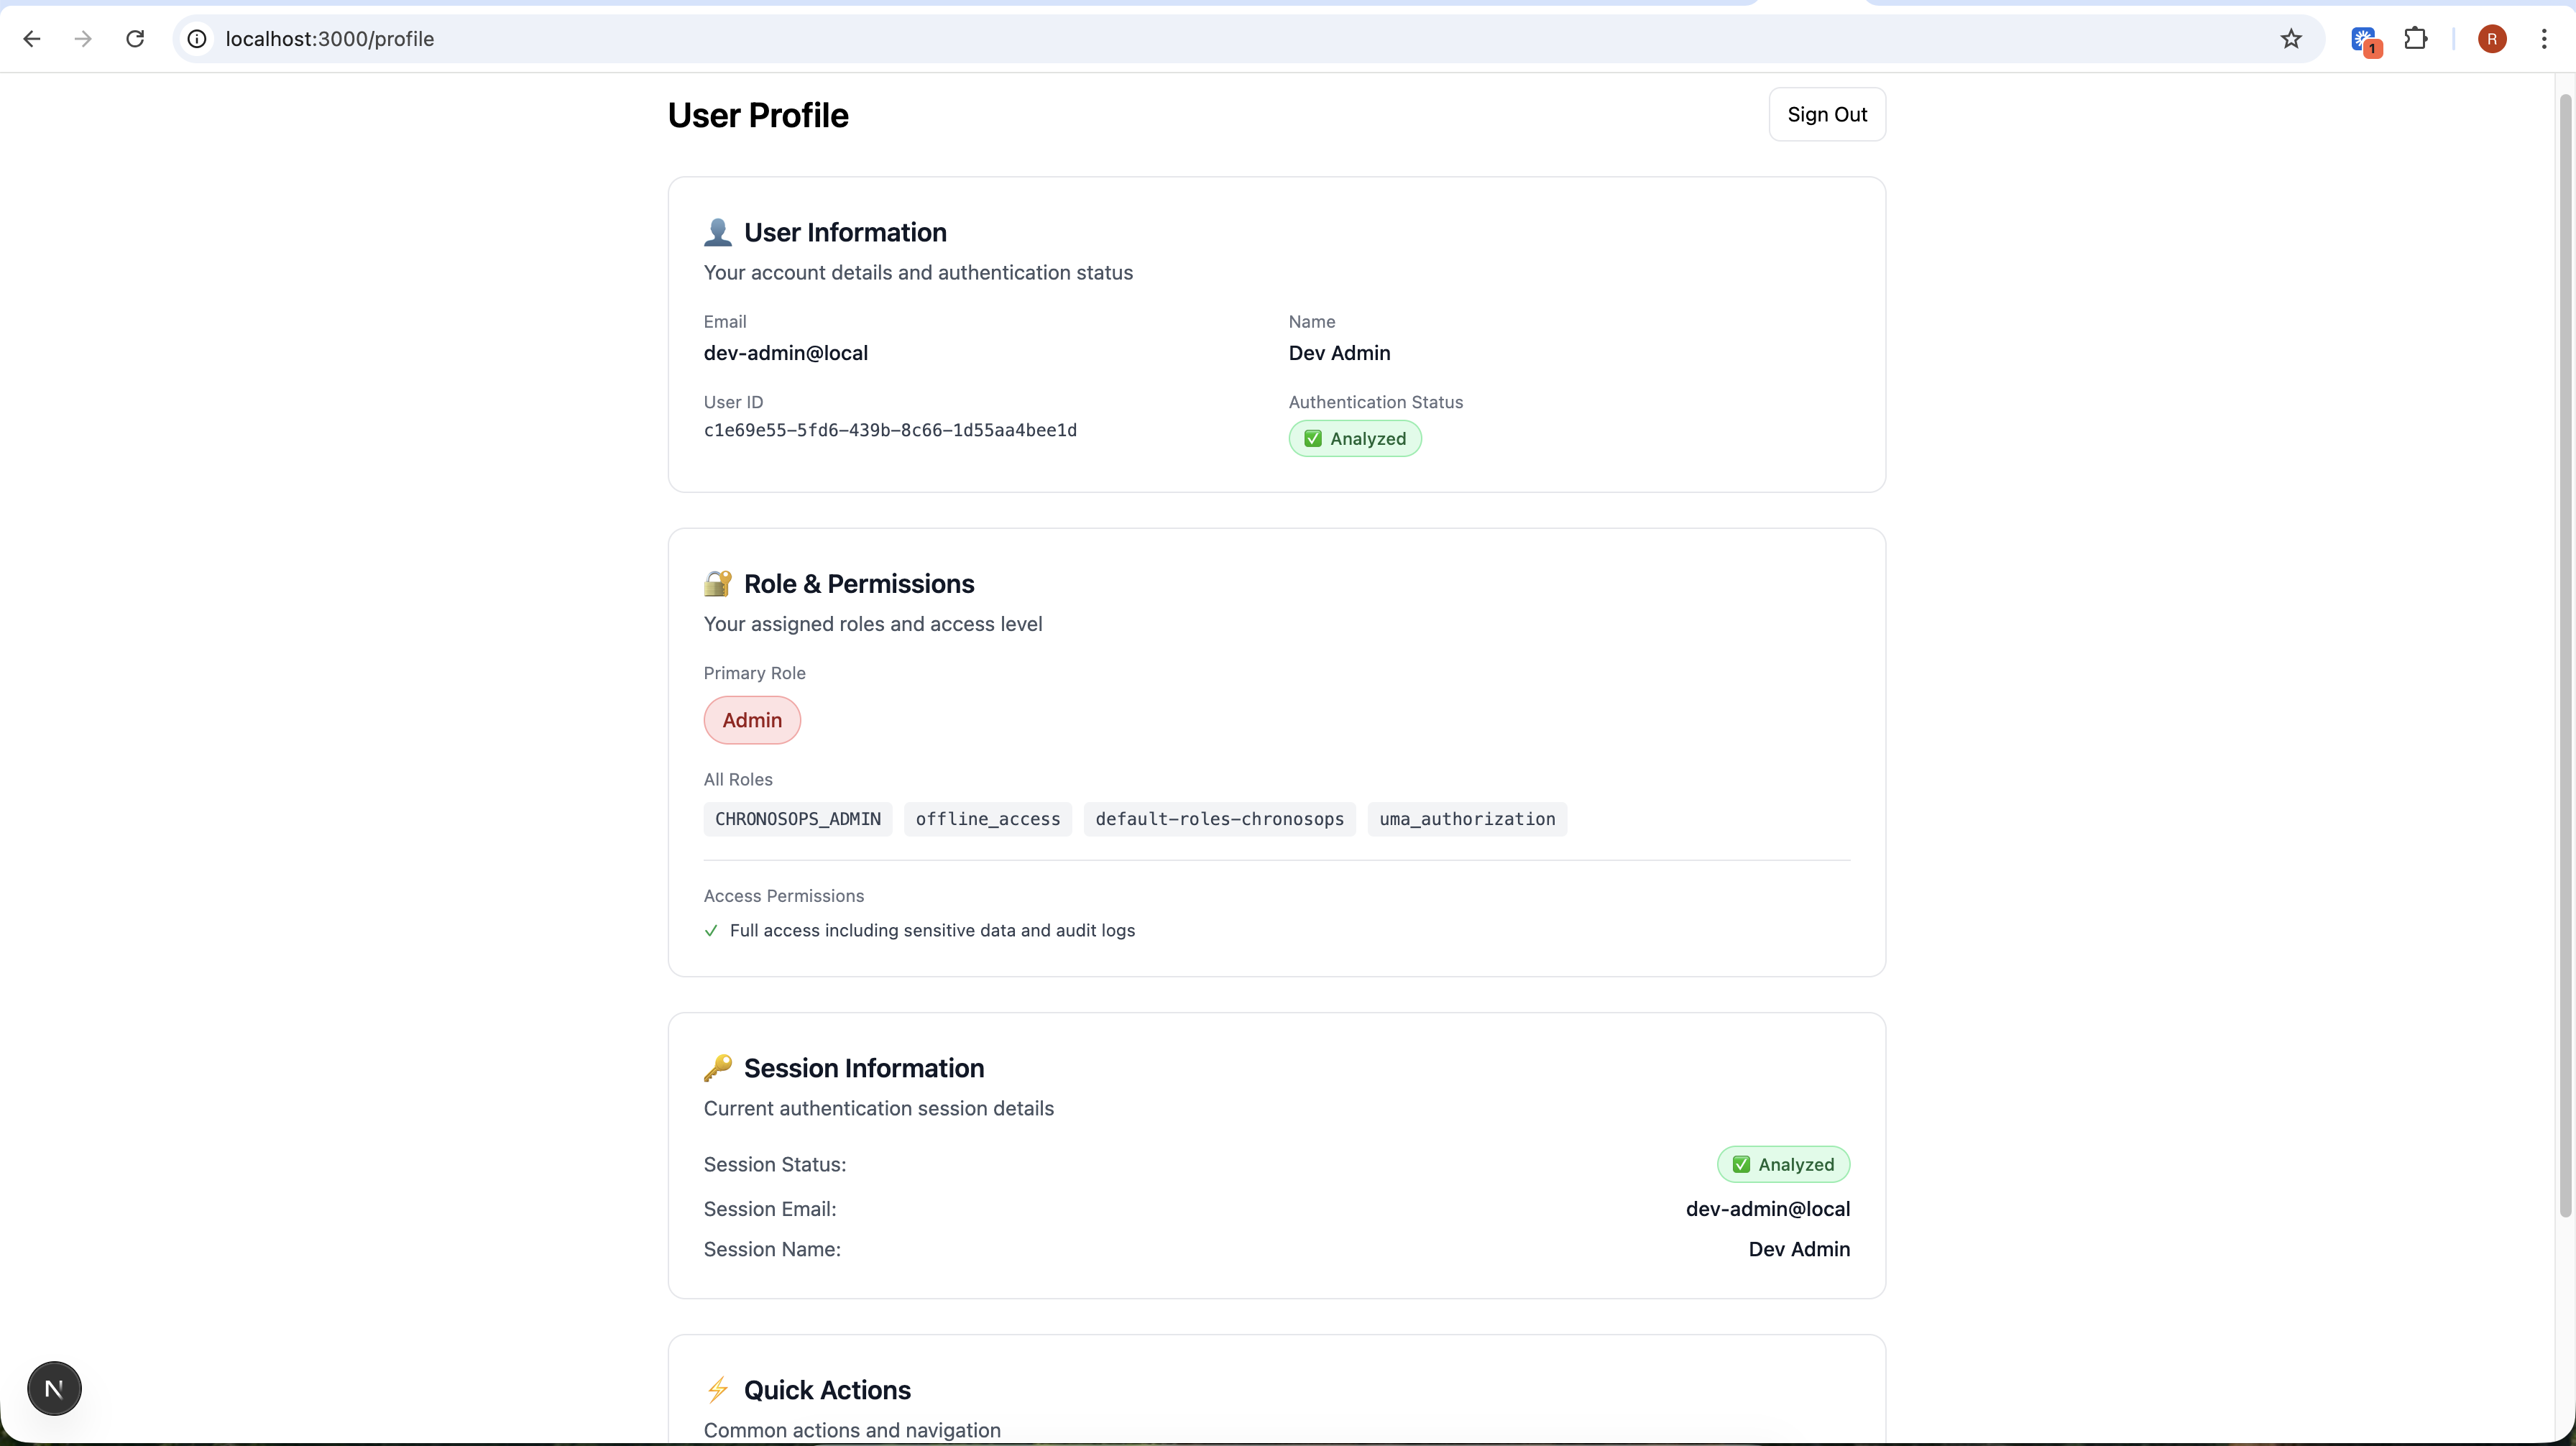Click the browser forward arrow
The width and height of the screenshot is (2576, 1446).
click(84, 39)
